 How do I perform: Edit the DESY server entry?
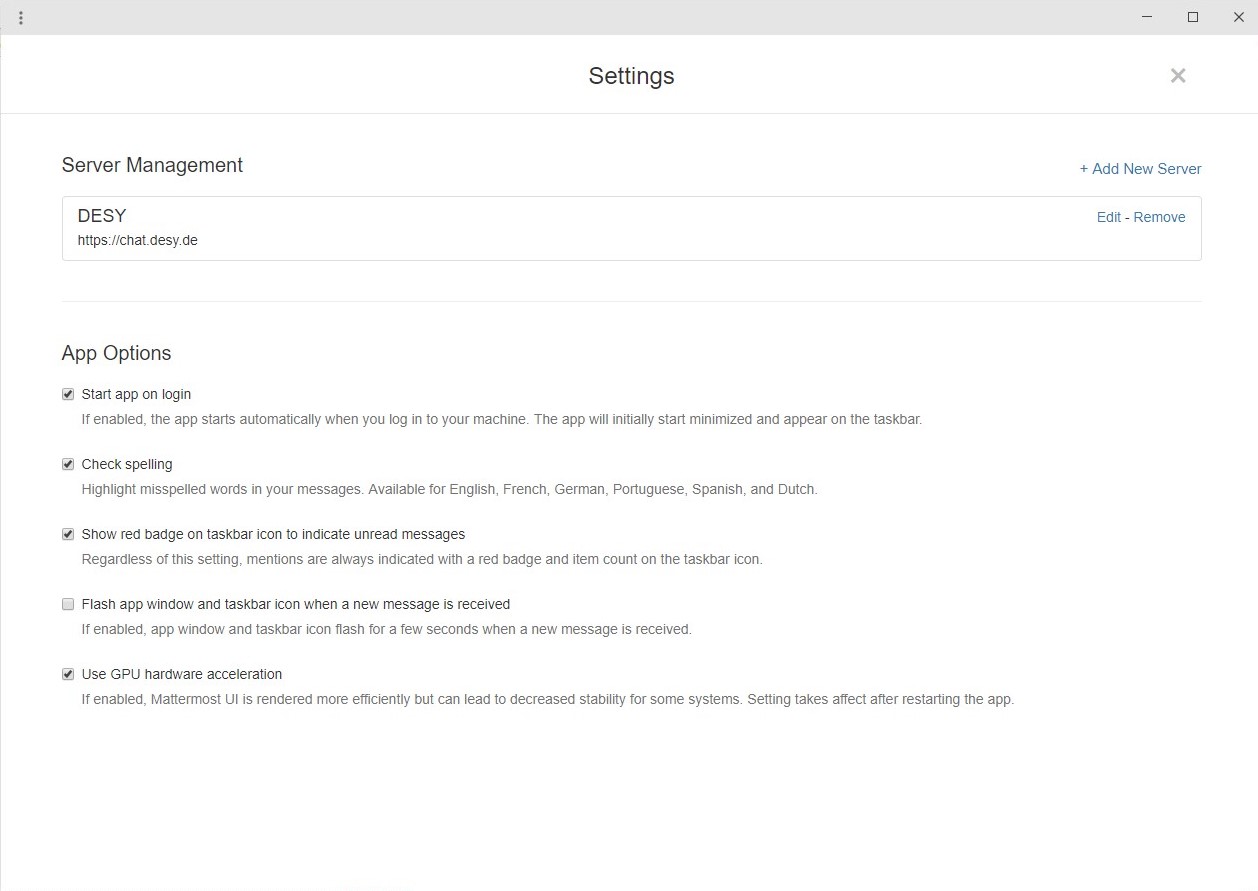tap(1108, 217)
